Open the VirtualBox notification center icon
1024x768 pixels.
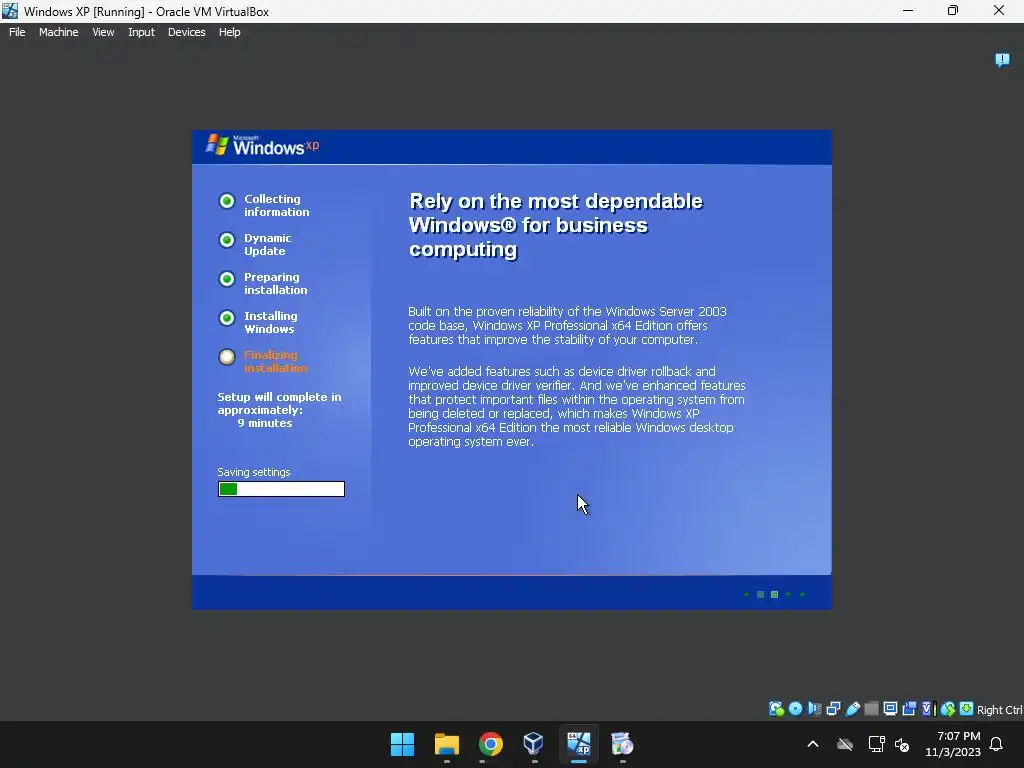tap(1002, 60)
